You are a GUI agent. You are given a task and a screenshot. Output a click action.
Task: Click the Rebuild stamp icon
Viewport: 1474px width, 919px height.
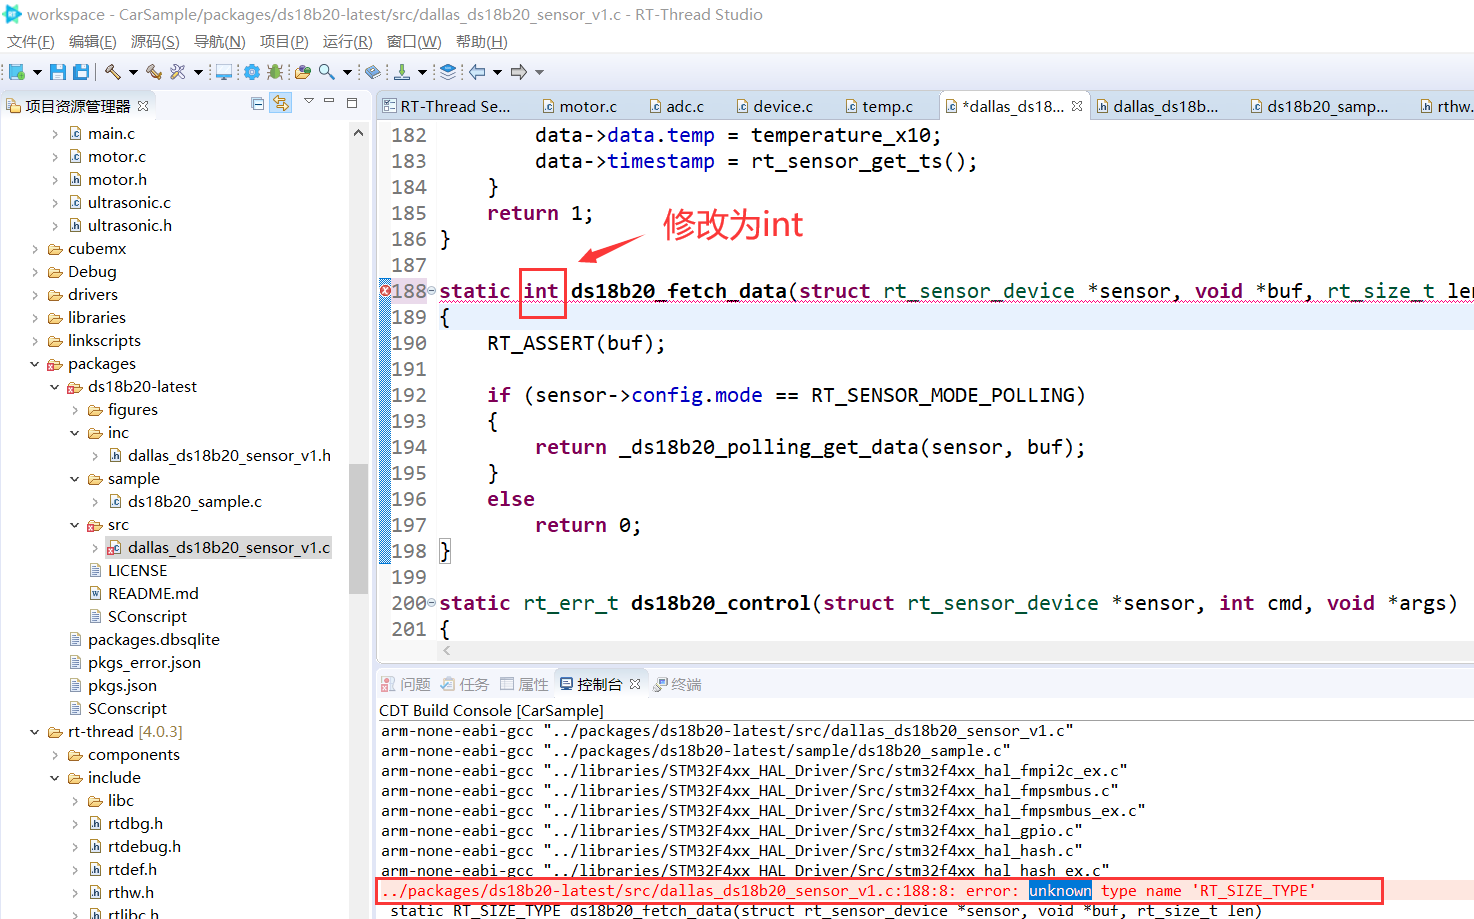154,72
